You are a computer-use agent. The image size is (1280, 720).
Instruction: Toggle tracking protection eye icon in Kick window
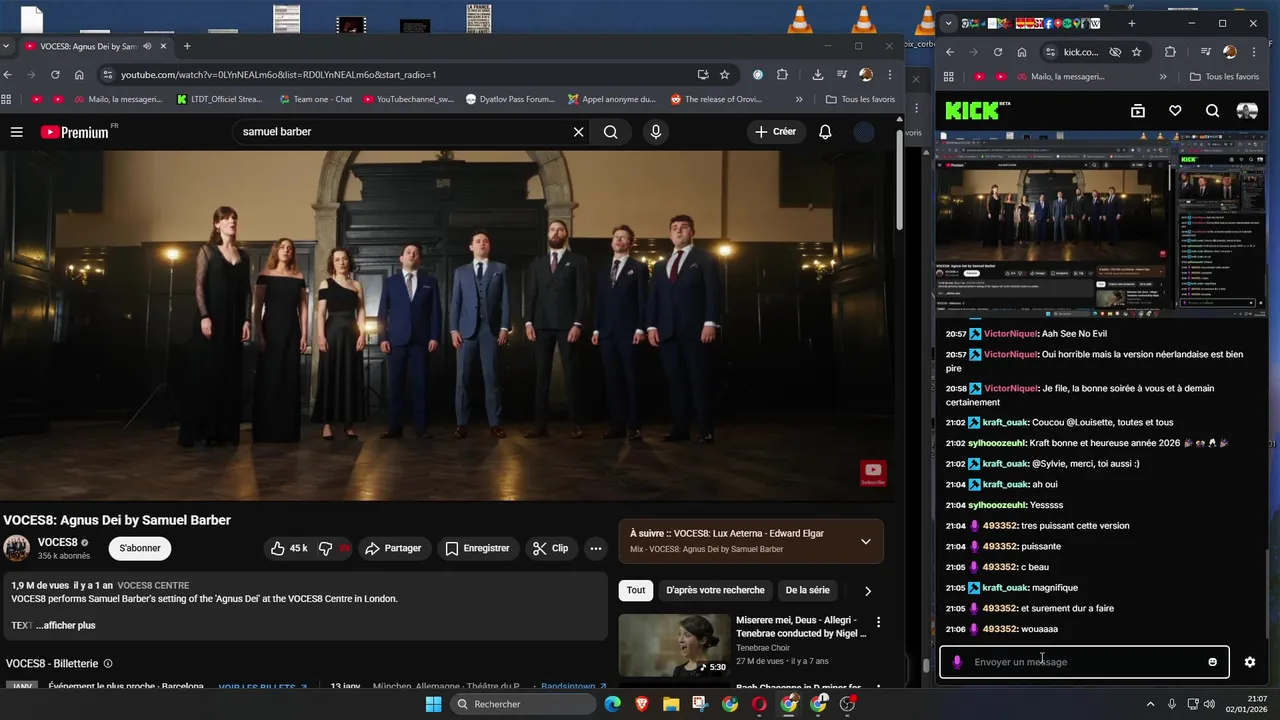coord(1115,52)
